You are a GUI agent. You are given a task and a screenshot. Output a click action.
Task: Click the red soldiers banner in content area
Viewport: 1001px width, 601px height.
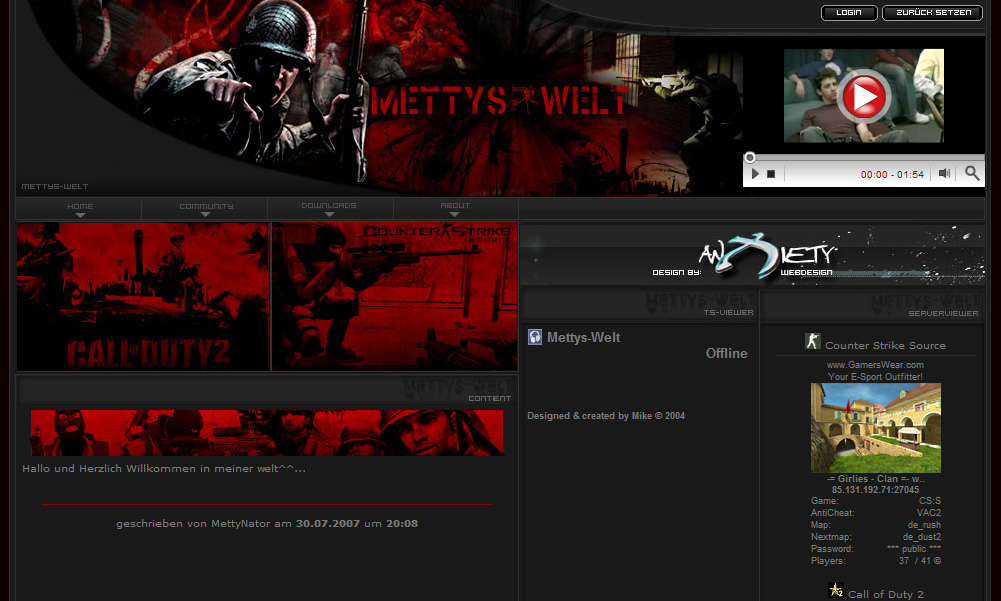[x=267, y=432]
